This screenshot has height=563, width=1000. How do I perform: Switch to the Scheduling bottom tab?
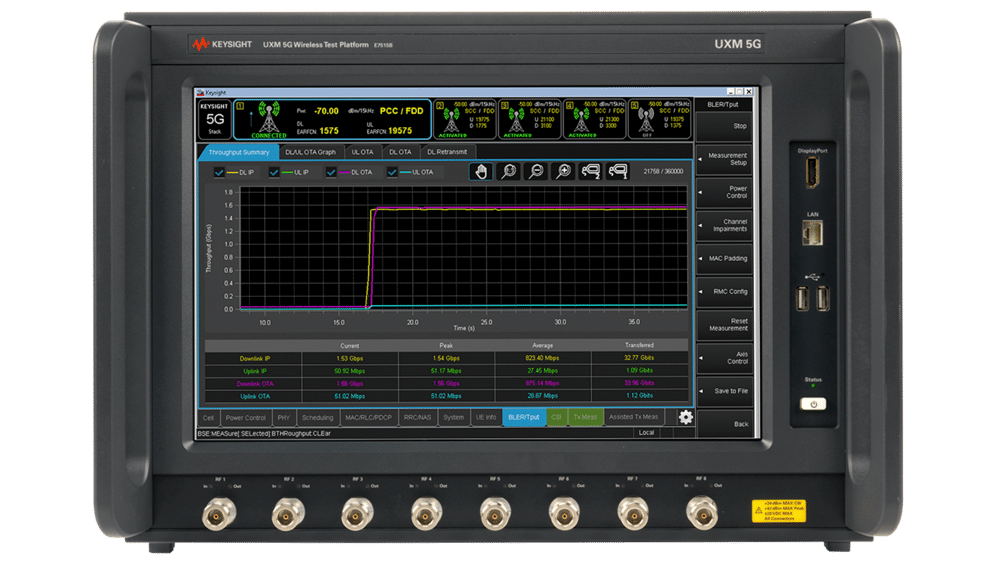[318, 418]
